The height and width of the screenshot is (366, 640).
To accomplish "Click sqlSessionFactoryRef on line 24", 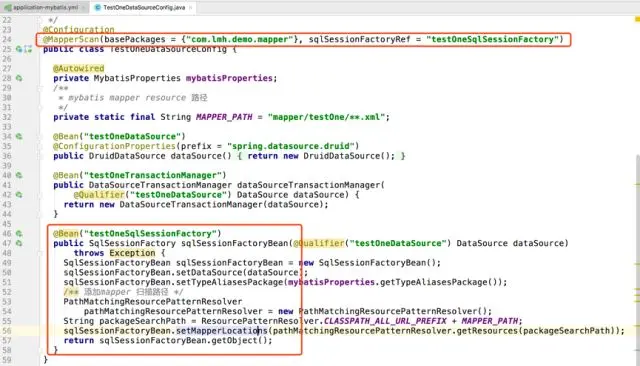I will coord(359,39).
